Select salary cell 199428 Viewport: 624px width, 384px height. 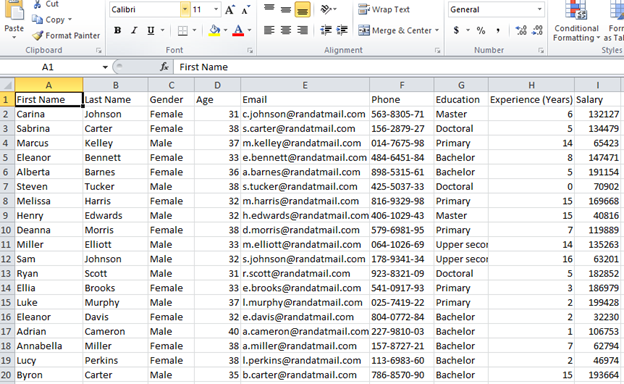[x=597, y=302]
